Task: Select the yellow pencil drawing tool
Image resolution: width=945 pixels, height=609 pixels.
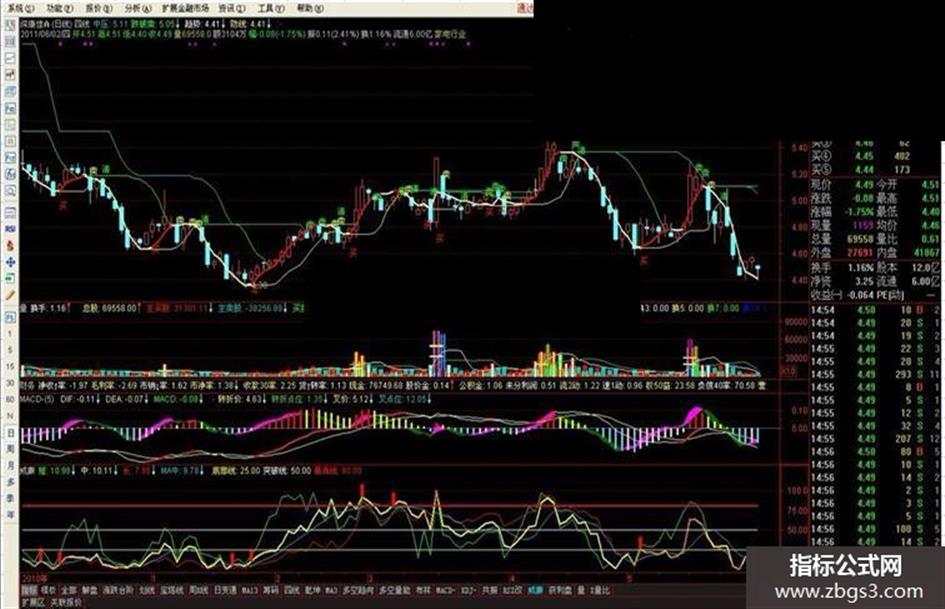Action: pos(10,295)
